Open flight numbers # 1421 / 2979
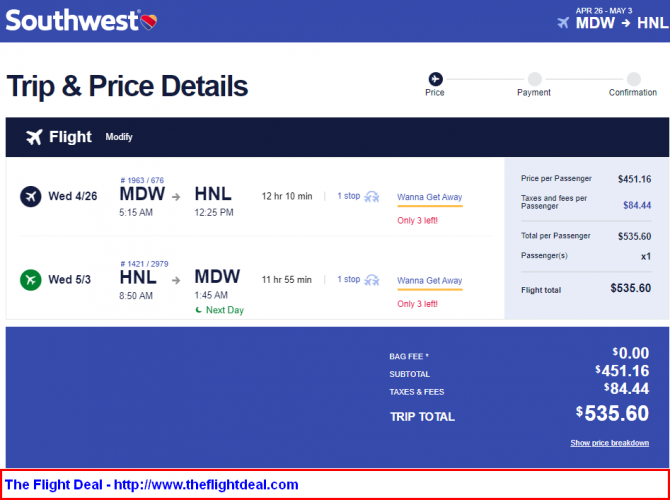The width and height of the screenshot is (670, 500). pyautogui.click(x=144, y=264)
